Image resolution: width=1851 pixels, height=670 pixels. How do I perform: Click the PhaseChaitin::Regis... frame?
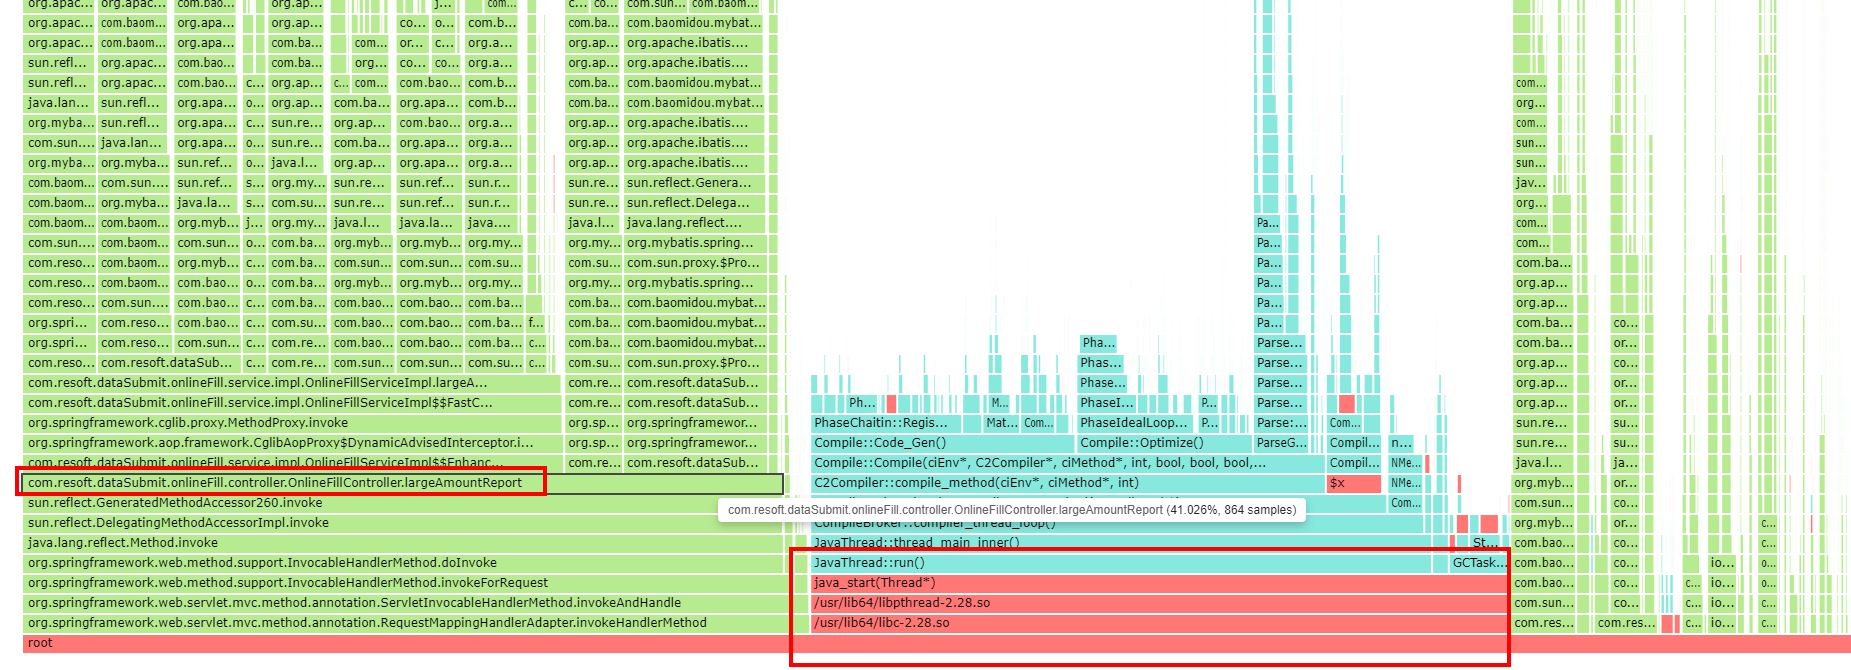point(885,423)
